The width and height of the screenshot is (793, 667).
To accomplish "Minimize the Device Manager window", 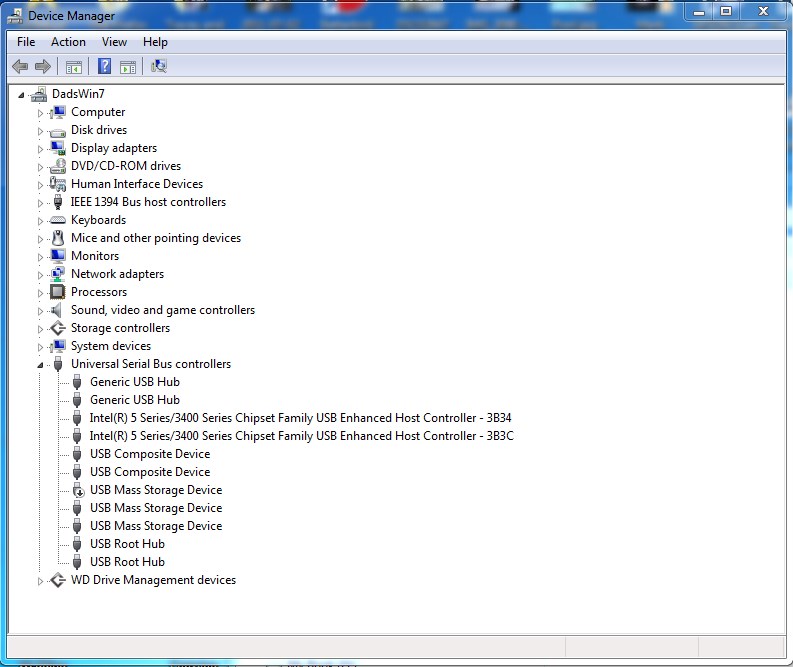I will pyautogui.click(x=699, y=11).
